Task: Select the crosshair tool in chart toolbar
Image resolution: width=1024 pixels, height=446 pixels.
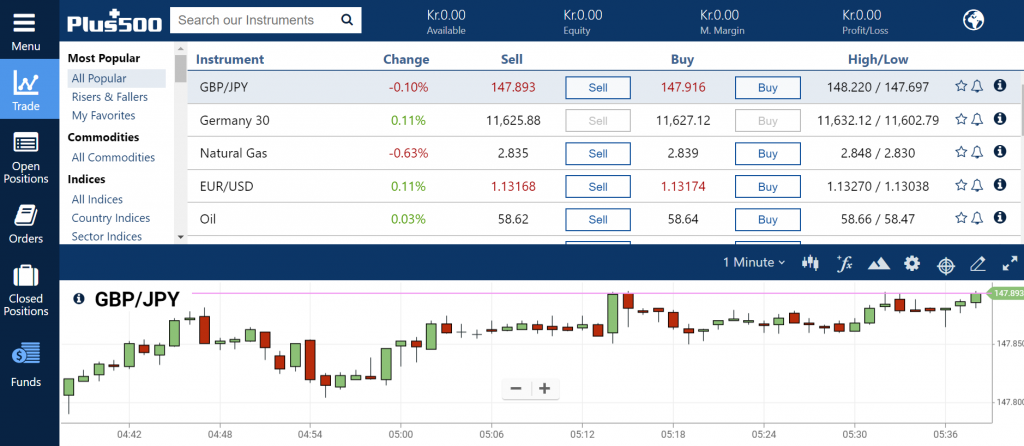Action: click(x=945, y=264)
